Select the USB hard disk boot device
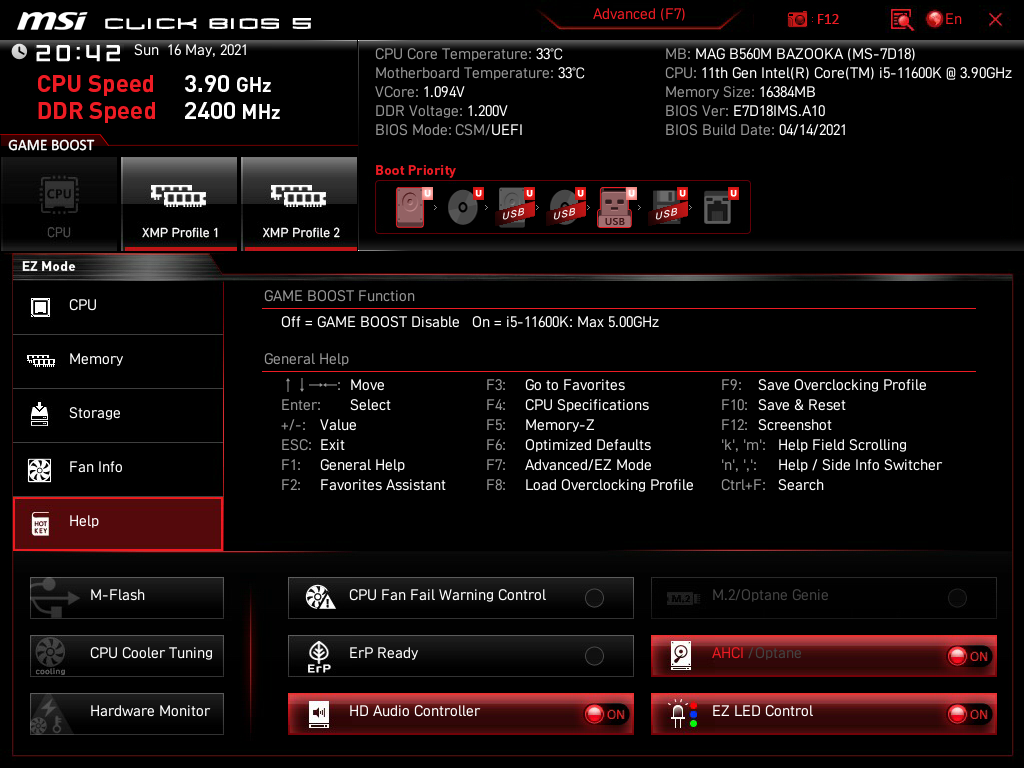 (x=515, y=207)
